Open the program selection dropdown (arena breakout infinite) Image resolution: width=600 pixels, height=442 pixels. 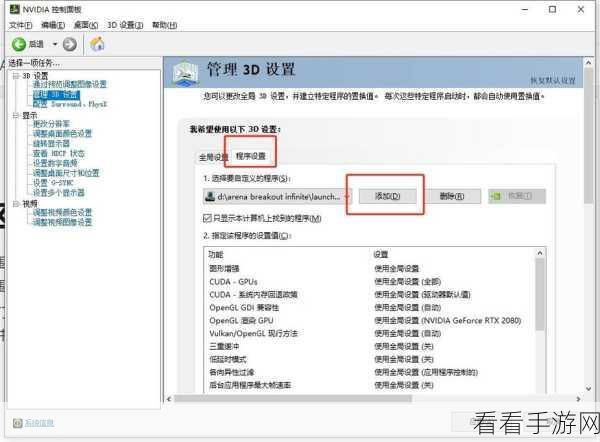[x=277, y=197]
